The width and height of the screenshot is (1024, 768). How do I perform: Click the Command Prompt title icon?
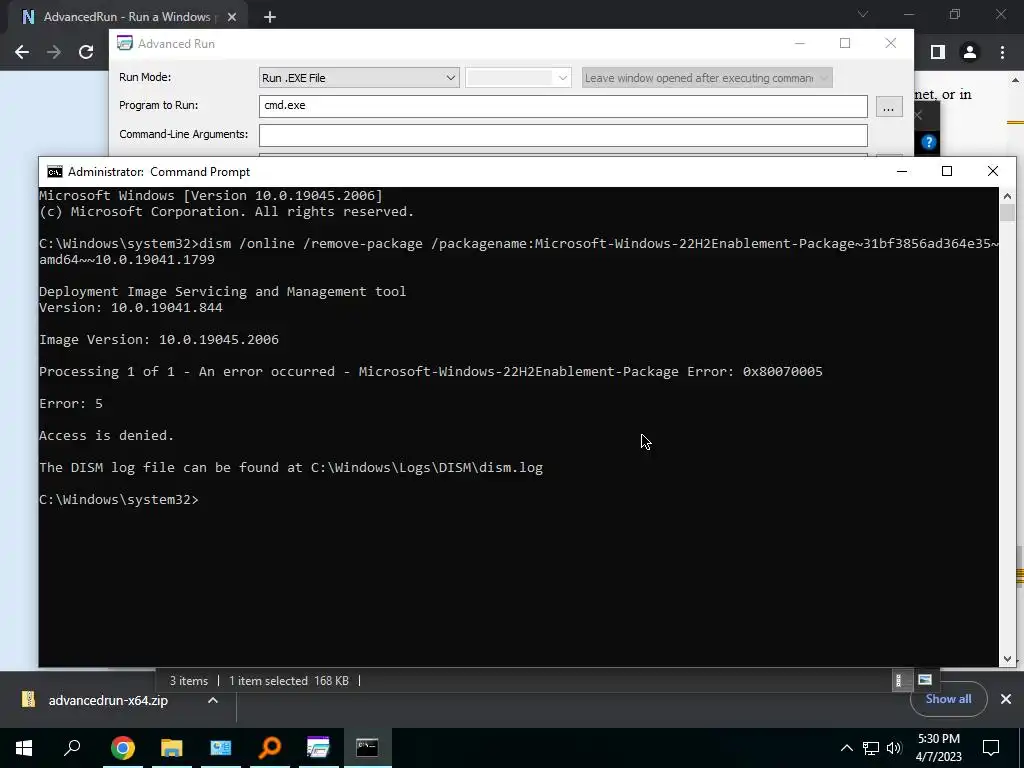(55, 172)
